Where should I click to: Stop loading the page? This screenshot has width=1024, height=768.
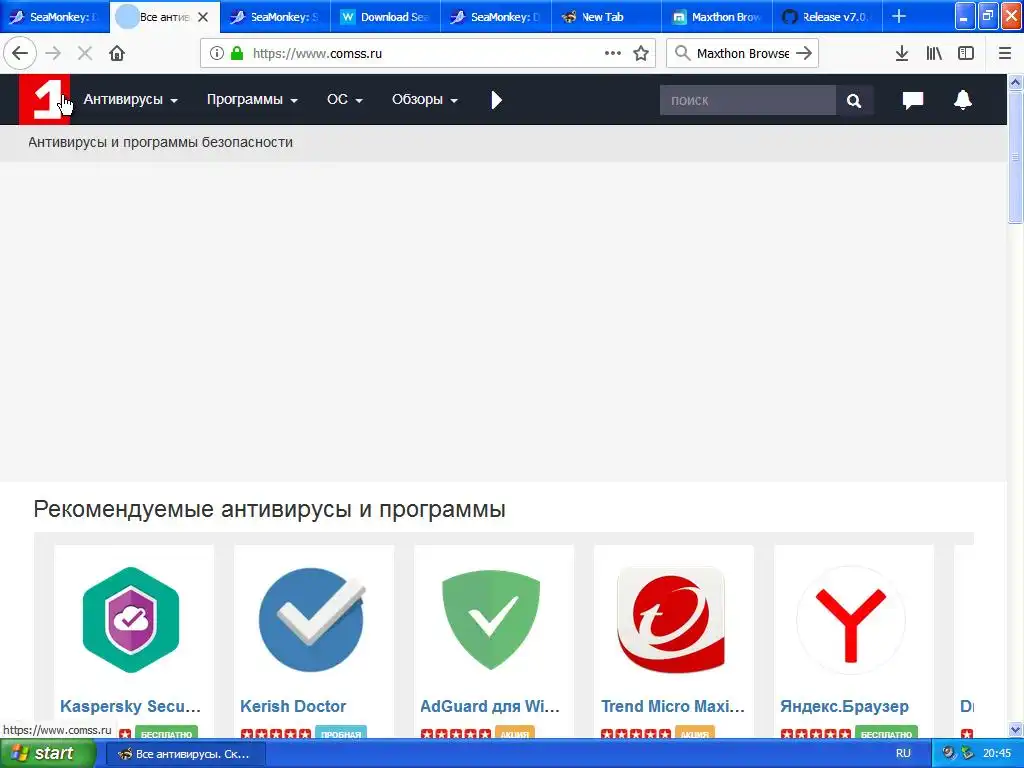[x=85, y=54]
